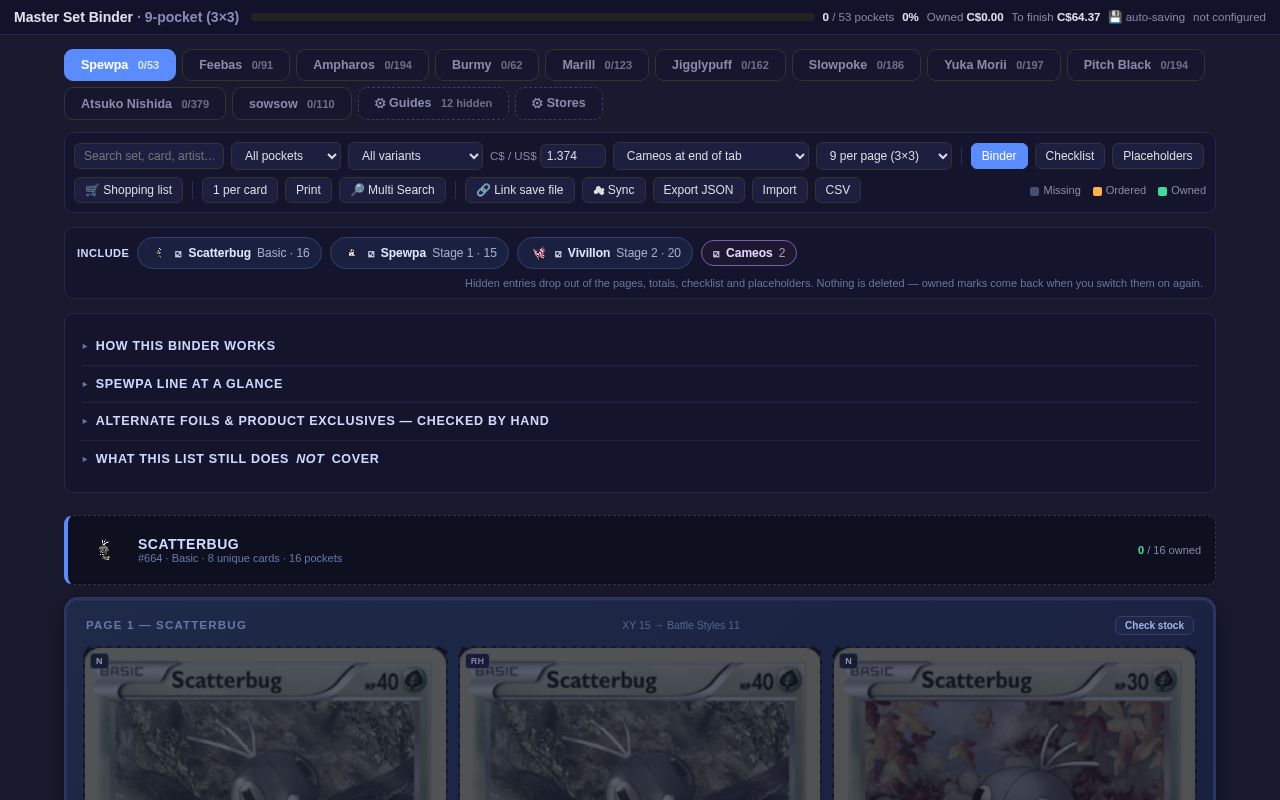Click the grass energy symbol on the 30 HP card
The height and width of the screenshot is (800, 1280).
tap(1164, 681)
